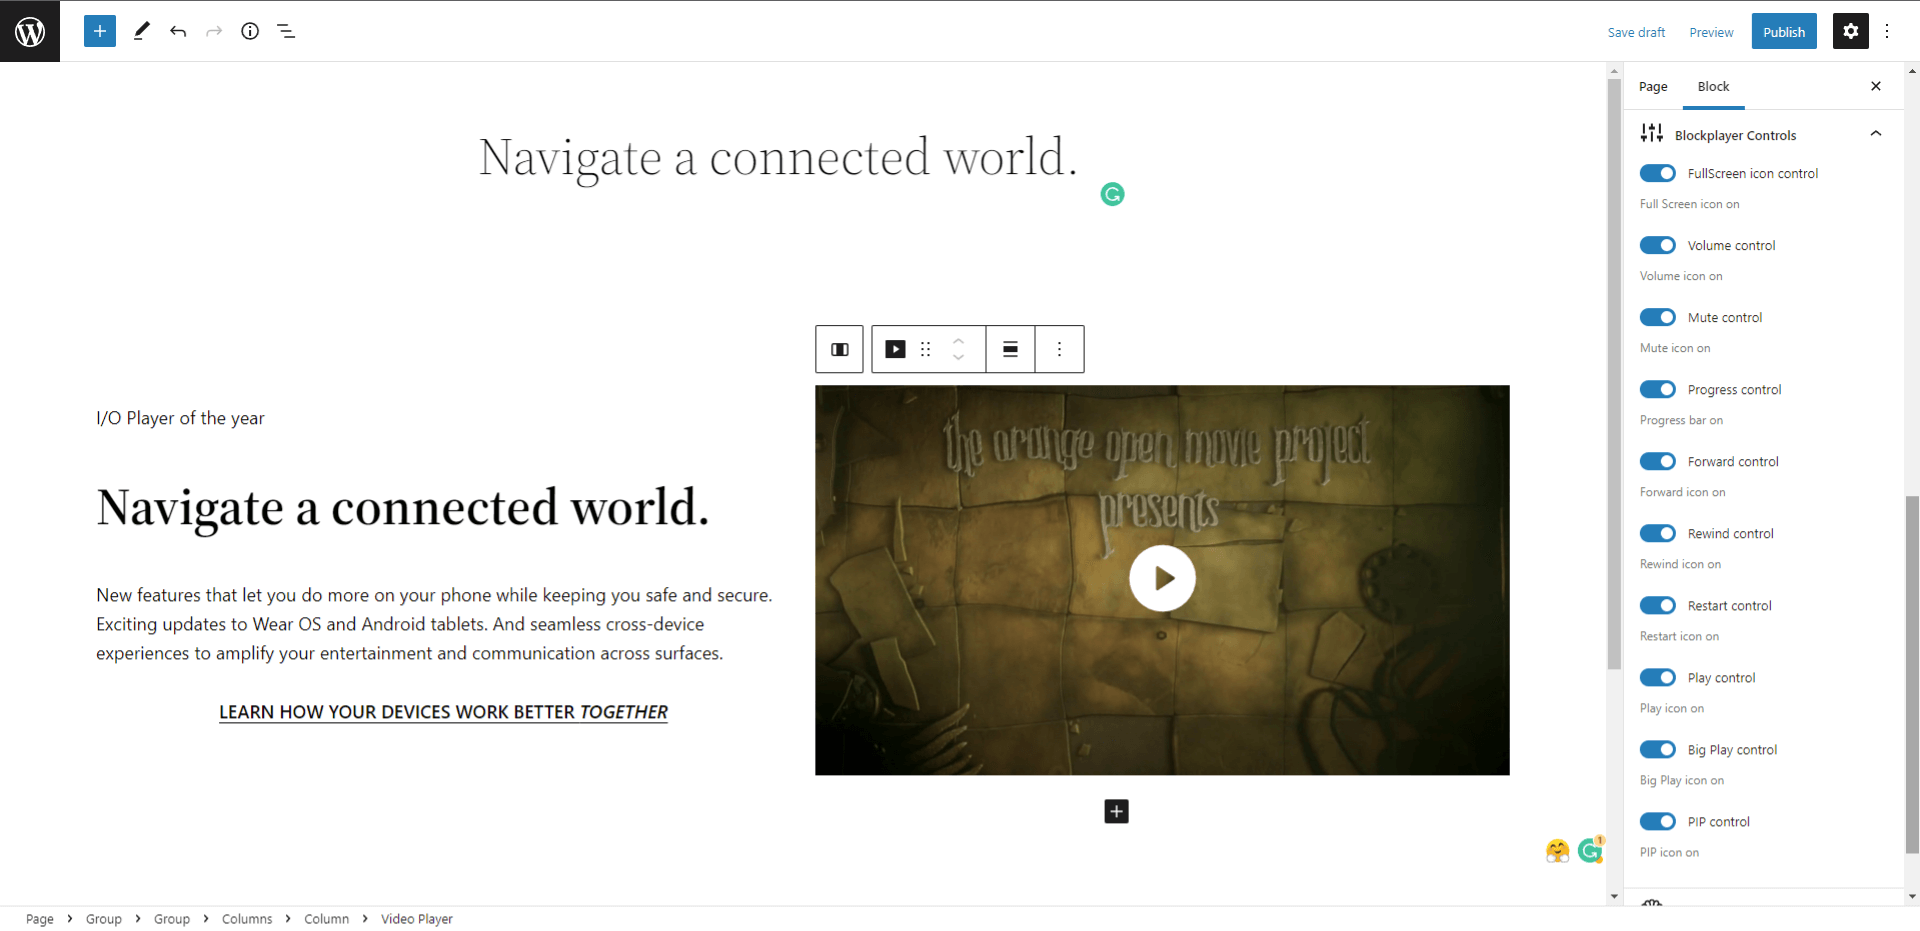Screen dimensions: 1920x931
Task: Click the Grammarly icon near the heading
Action: coord(1112,194)
